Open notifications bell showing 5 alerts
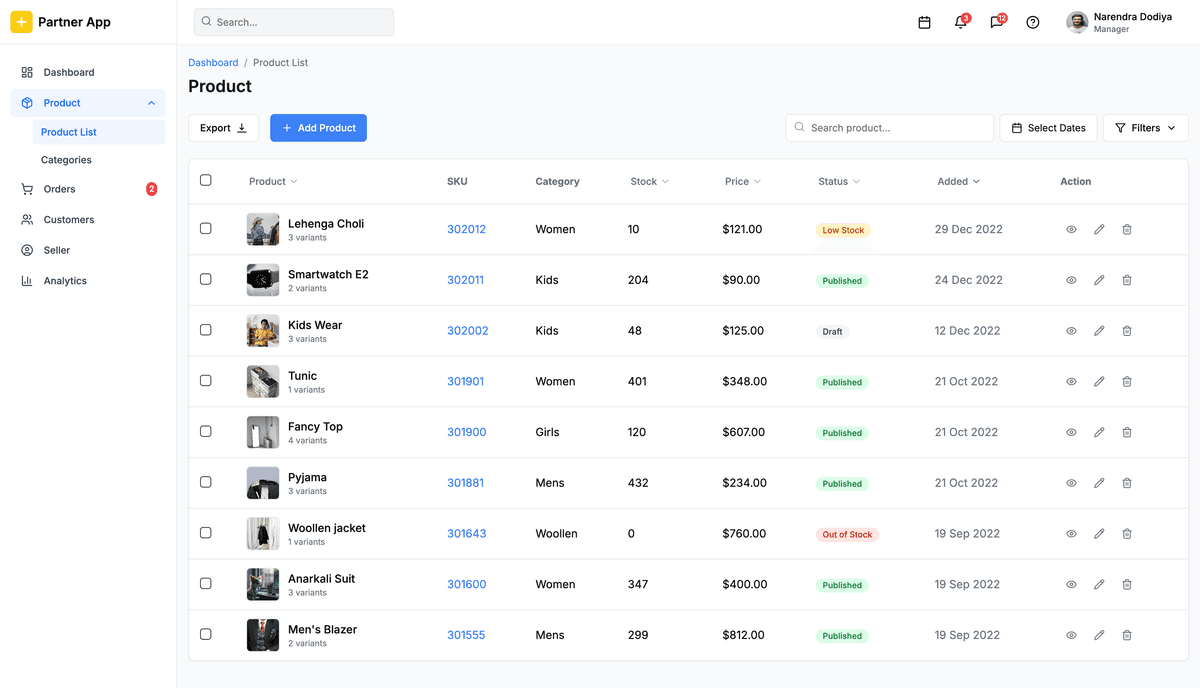1200x688 pixels. (960, 21)
